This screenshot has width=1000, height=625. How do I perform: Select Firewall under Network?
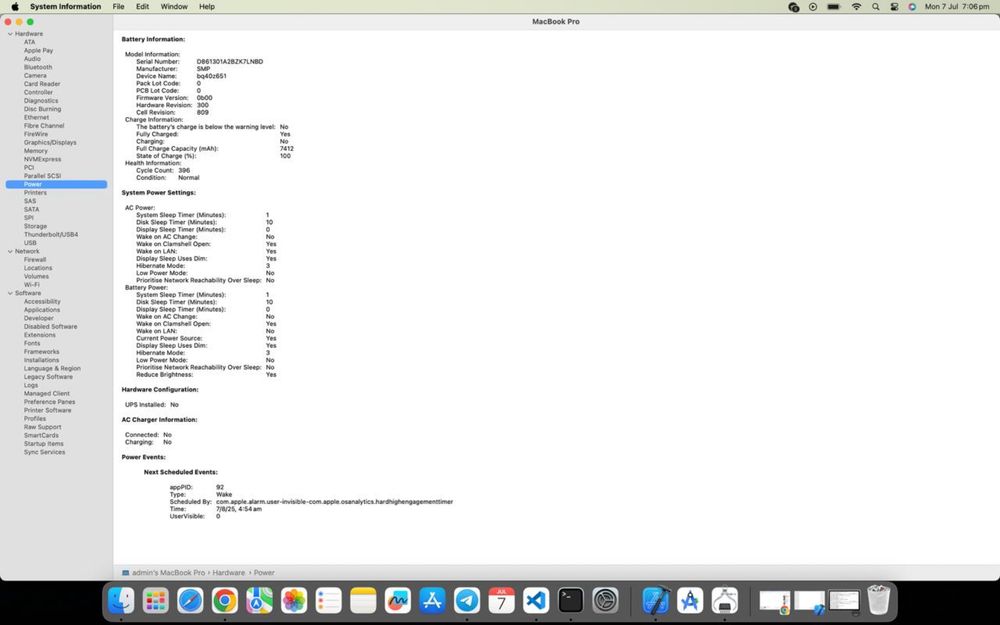[35, 260]
